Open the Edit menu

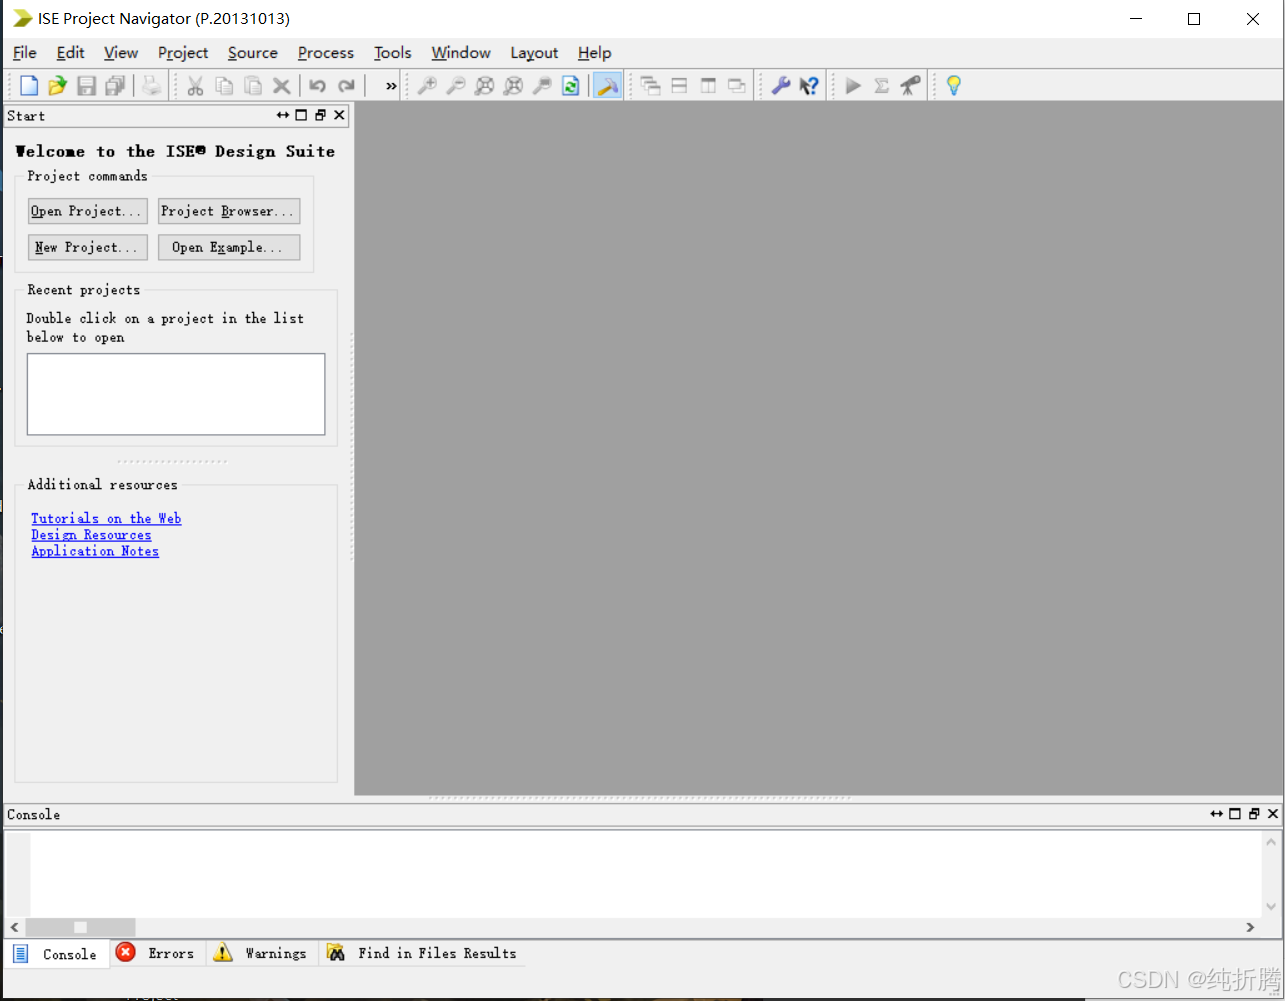coord(70,53)
